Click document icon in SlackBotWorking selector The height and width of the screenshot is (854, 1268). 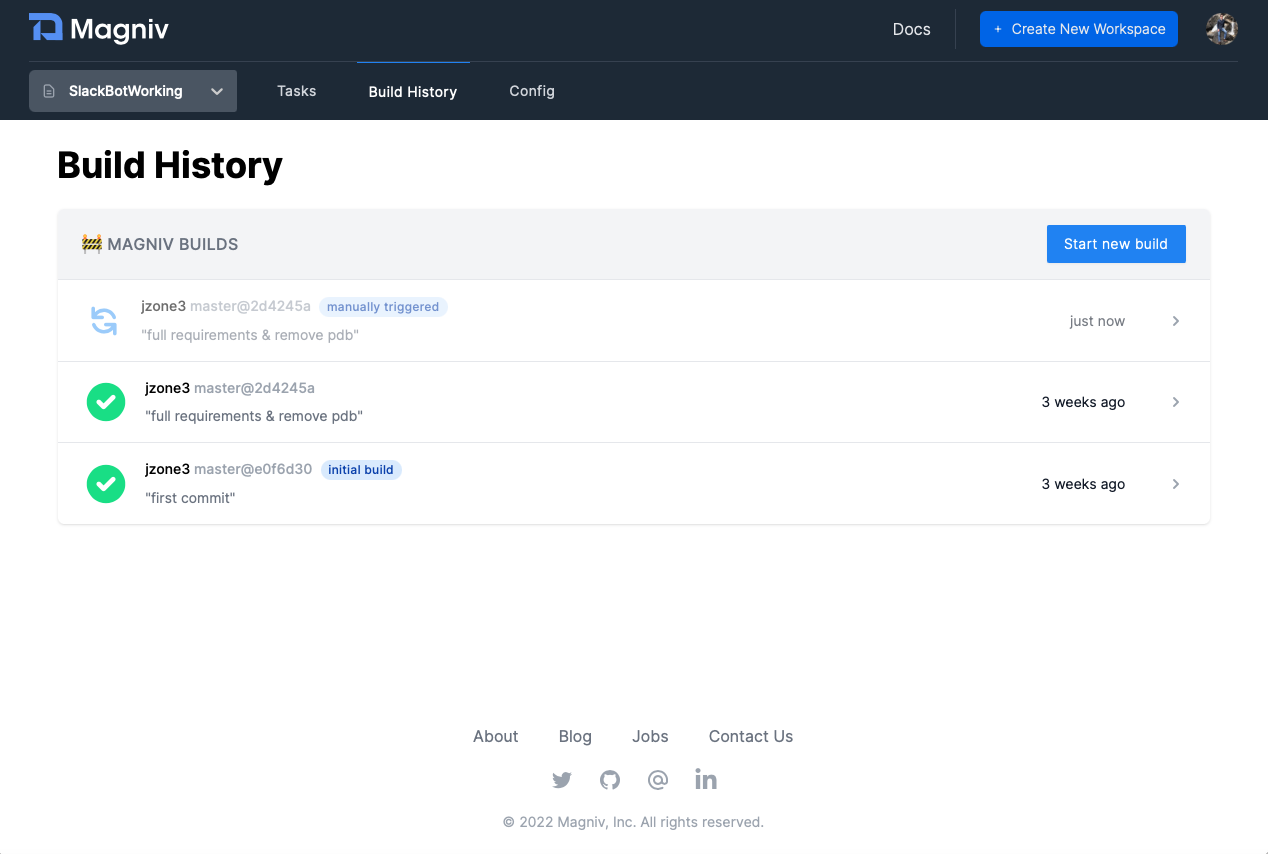(49, 91)
